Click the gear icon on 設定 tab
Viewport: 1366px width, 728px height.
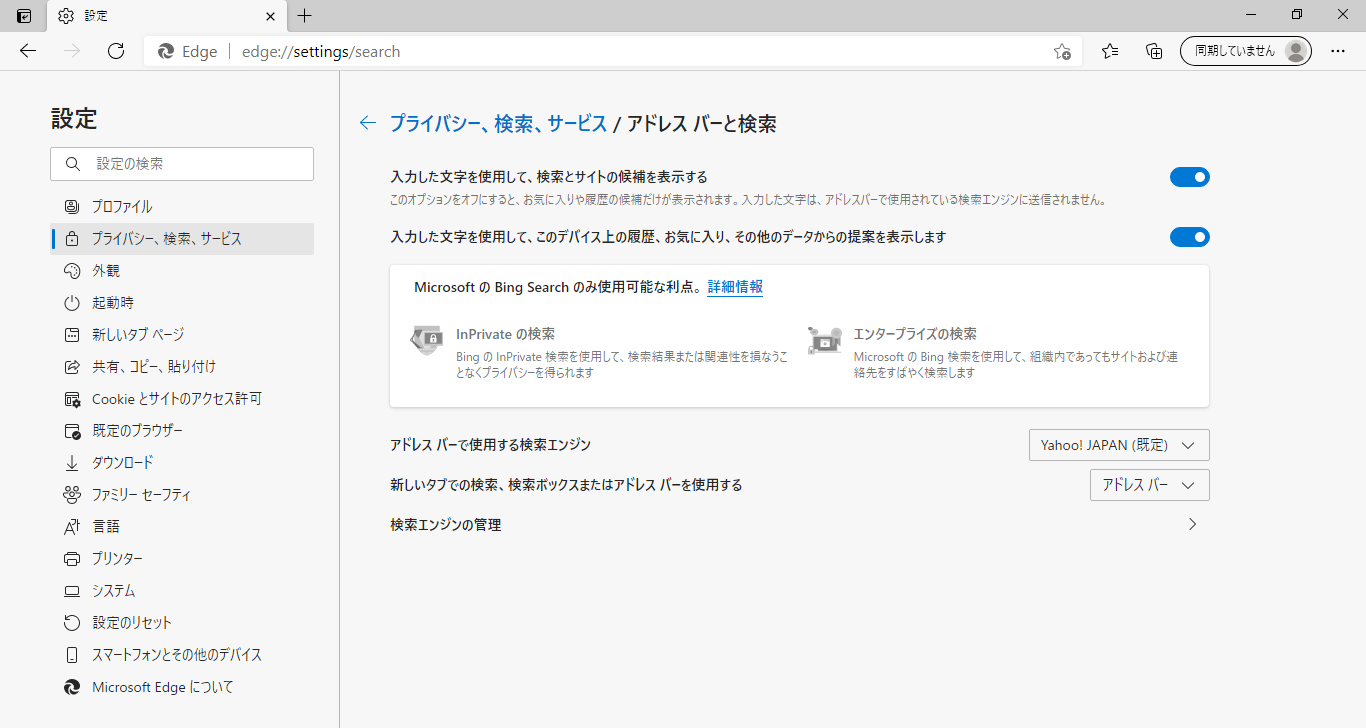pos(66,16)
